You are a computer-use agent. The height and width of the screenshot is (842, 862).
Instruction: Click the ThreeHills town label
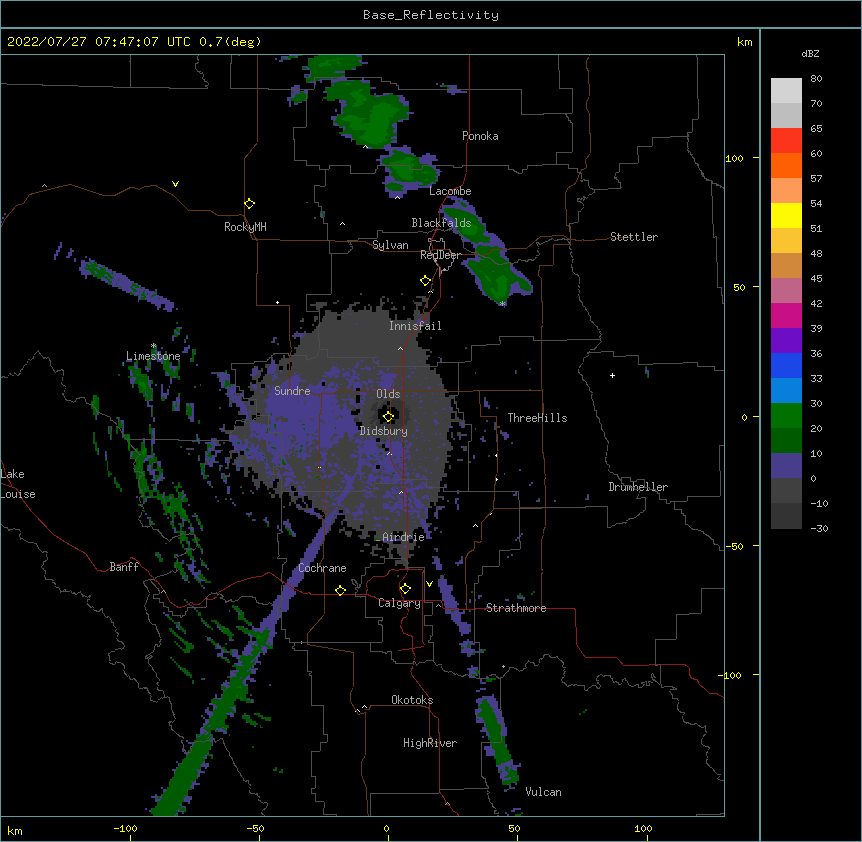(x=537, y=418)
